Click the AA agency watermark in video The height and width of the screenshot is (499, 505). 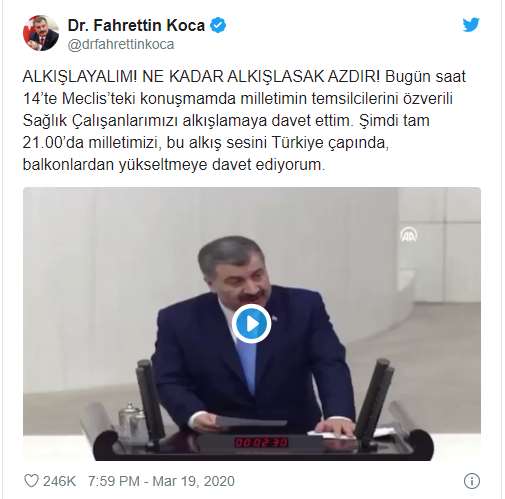tap(409, 234)
